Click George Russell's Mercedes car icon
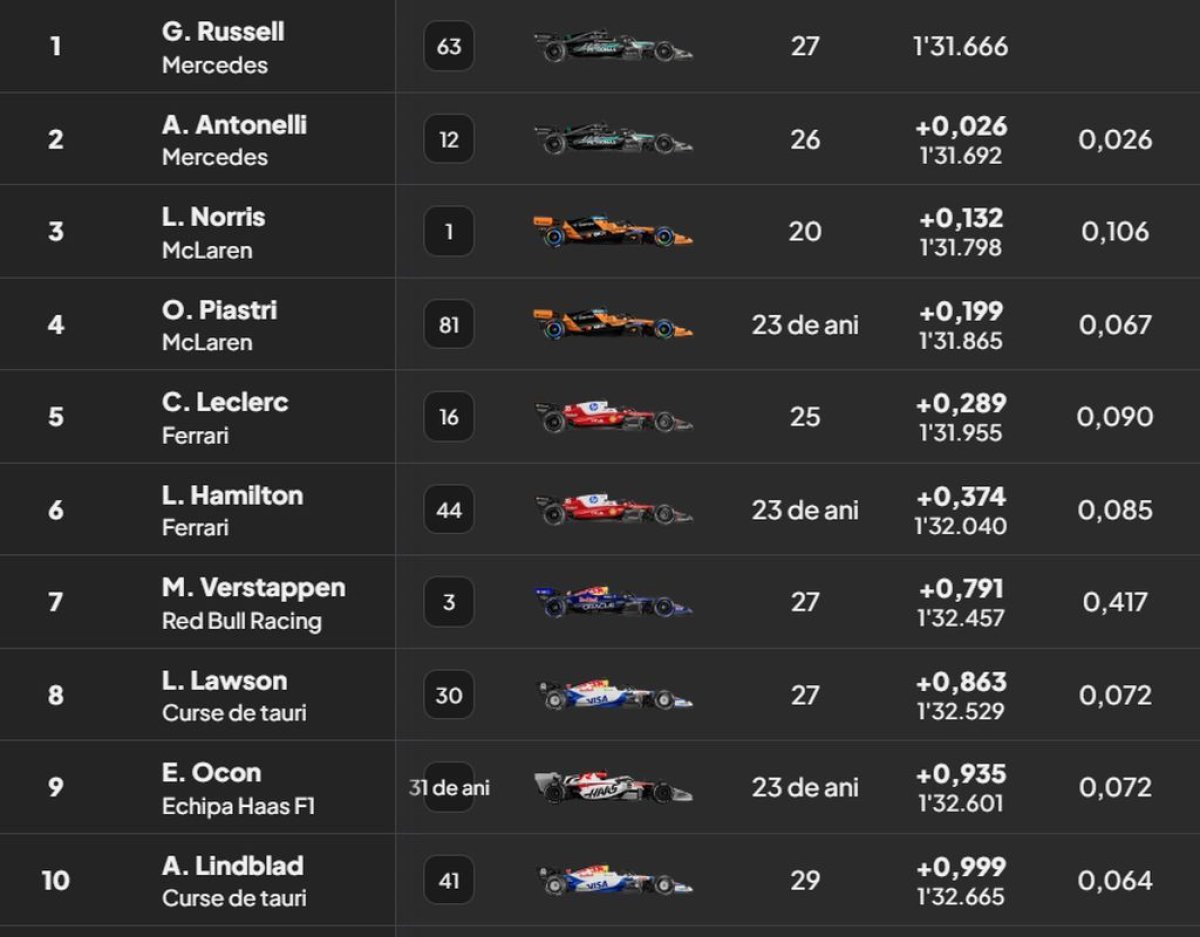Screen dimensions: 1200x937 tap(612, 47)
